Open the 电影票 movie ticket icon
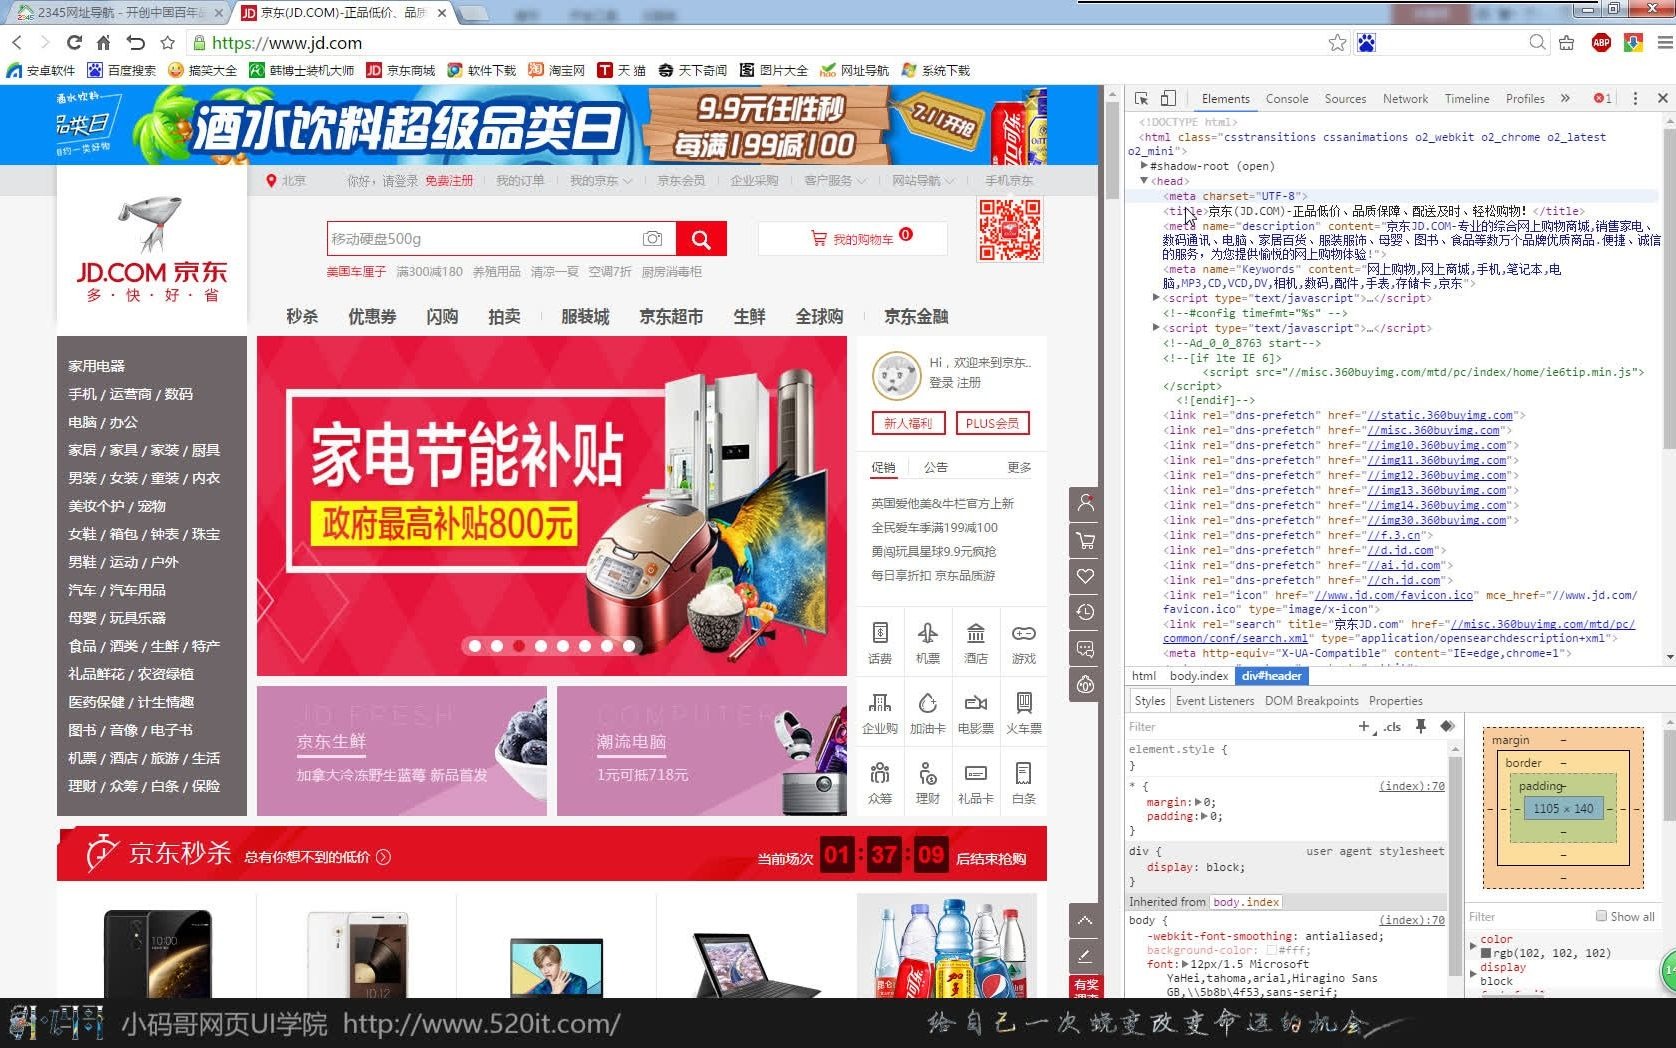The width and height of the screenshot is (1676, 1048). 976,713
